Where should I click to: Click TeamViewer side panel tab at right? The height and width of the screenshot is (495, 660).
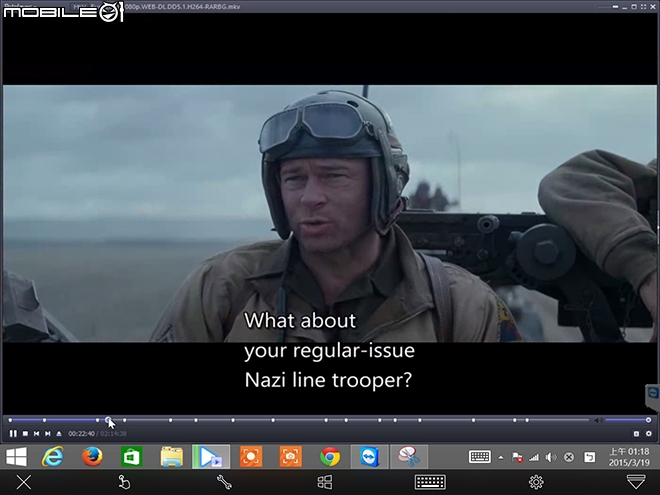pos(653,397)
